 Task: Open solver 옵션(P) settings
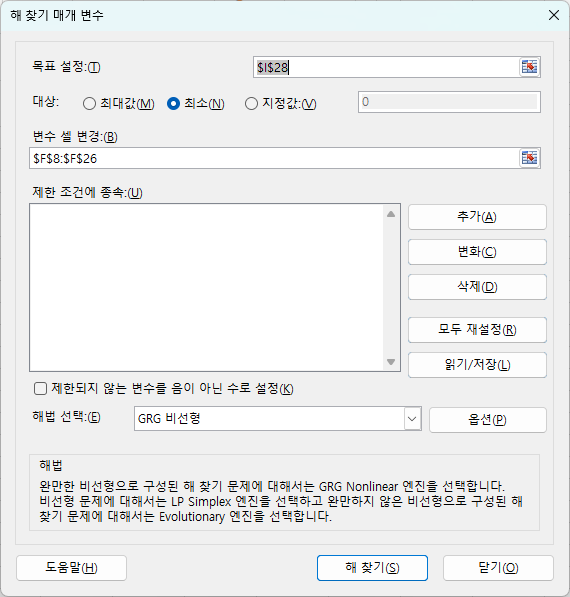[x=488, y=420]
